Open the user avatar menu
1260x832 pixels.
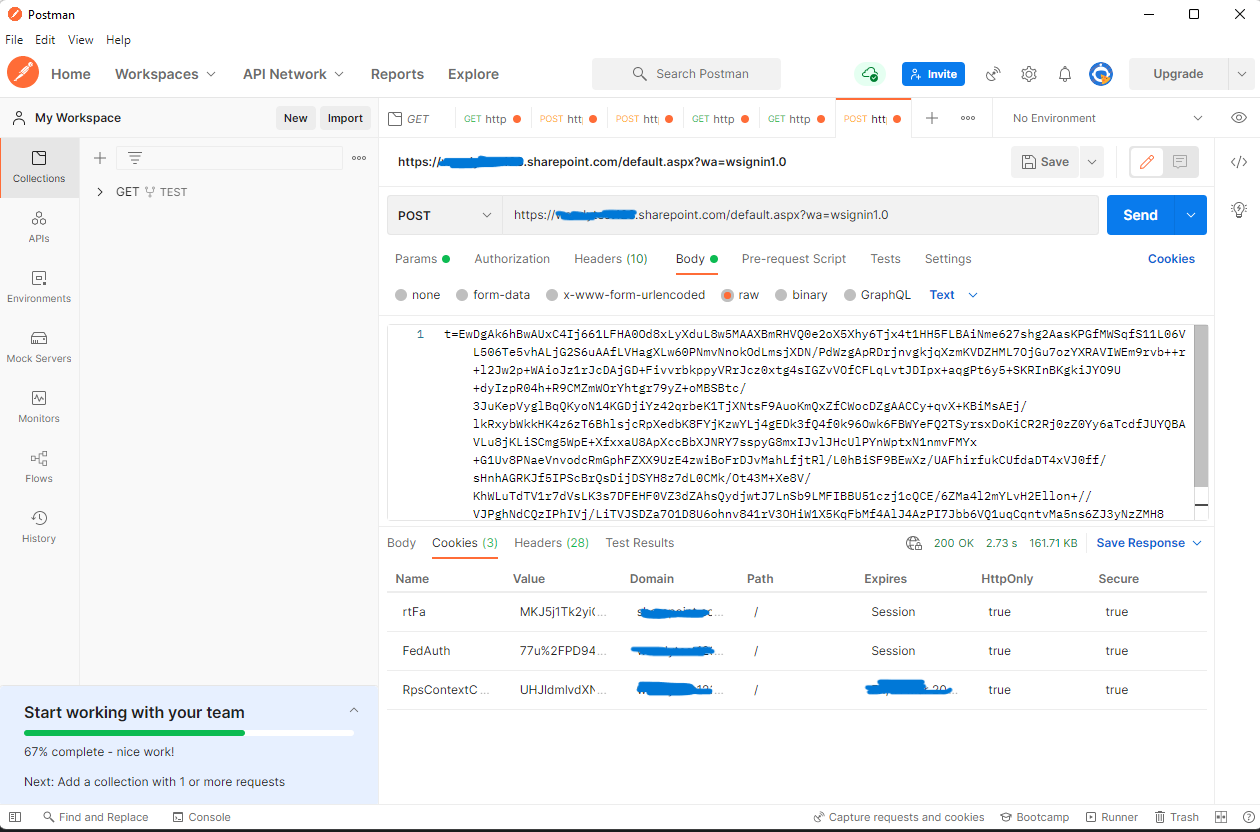(x=1101, y=74)
